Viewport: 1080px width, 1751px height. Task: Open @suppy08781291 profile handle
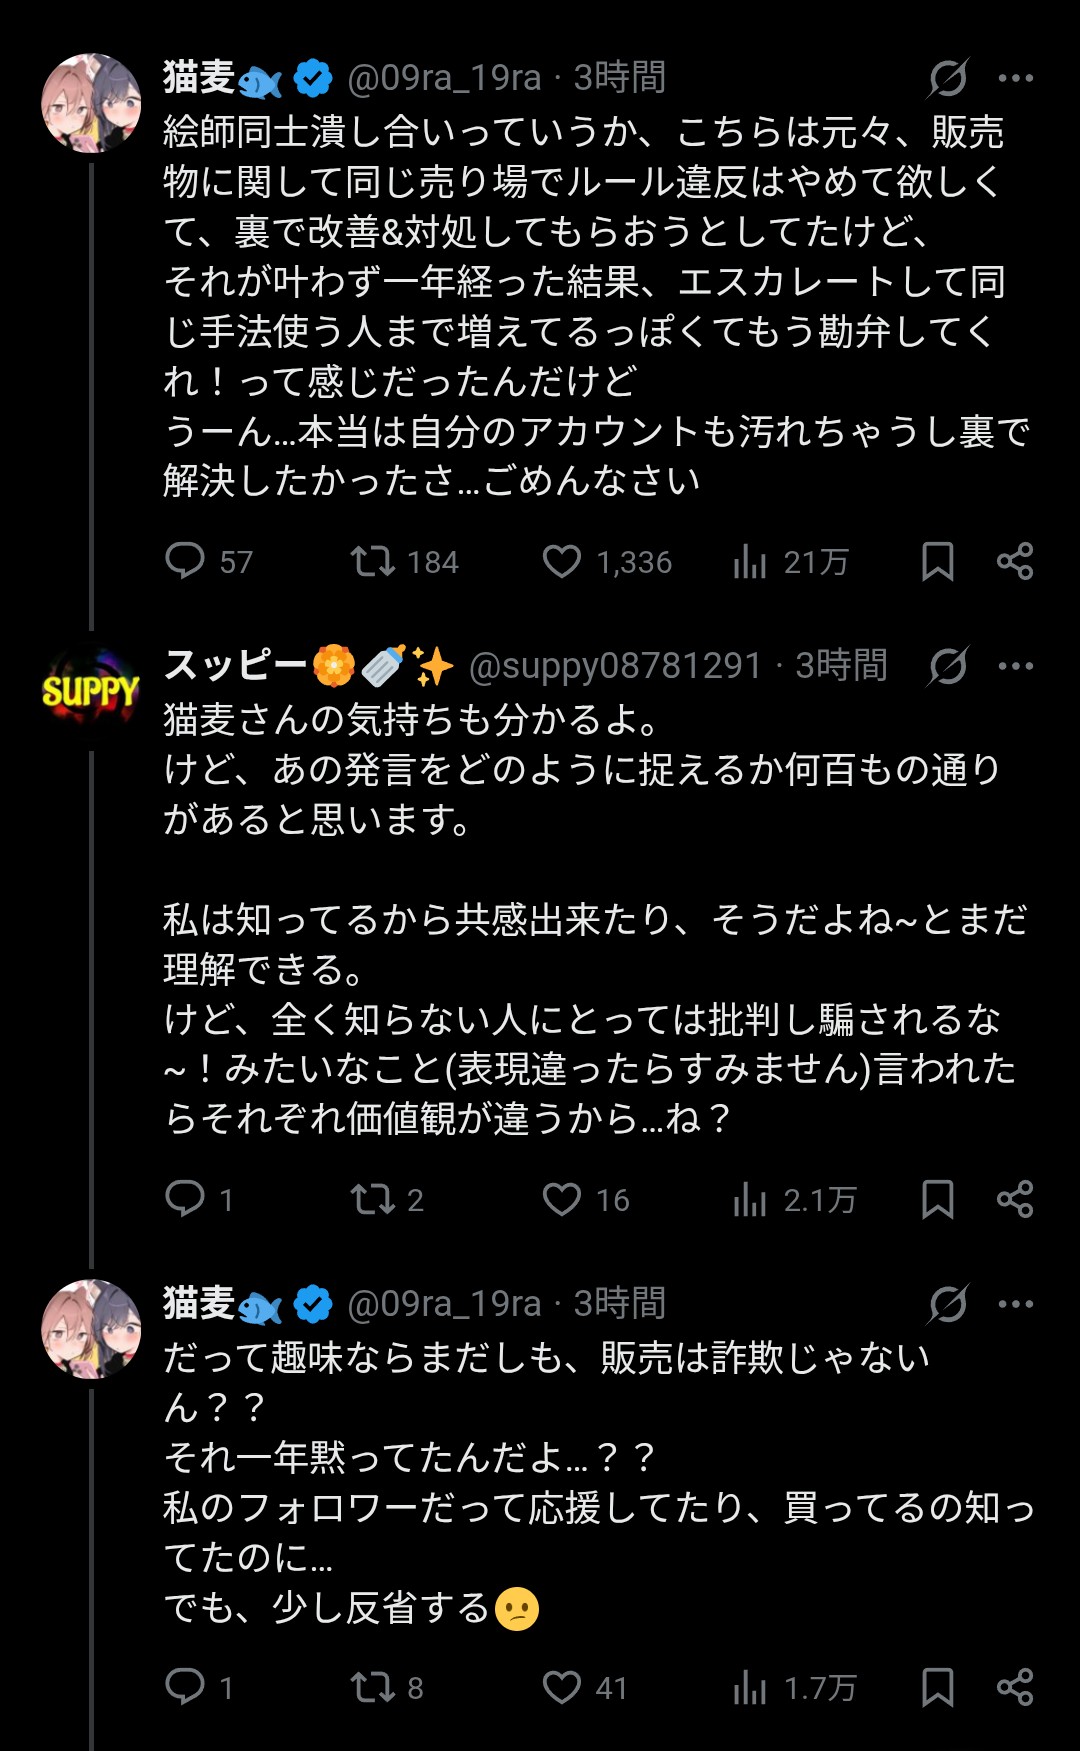click(615, 666)
